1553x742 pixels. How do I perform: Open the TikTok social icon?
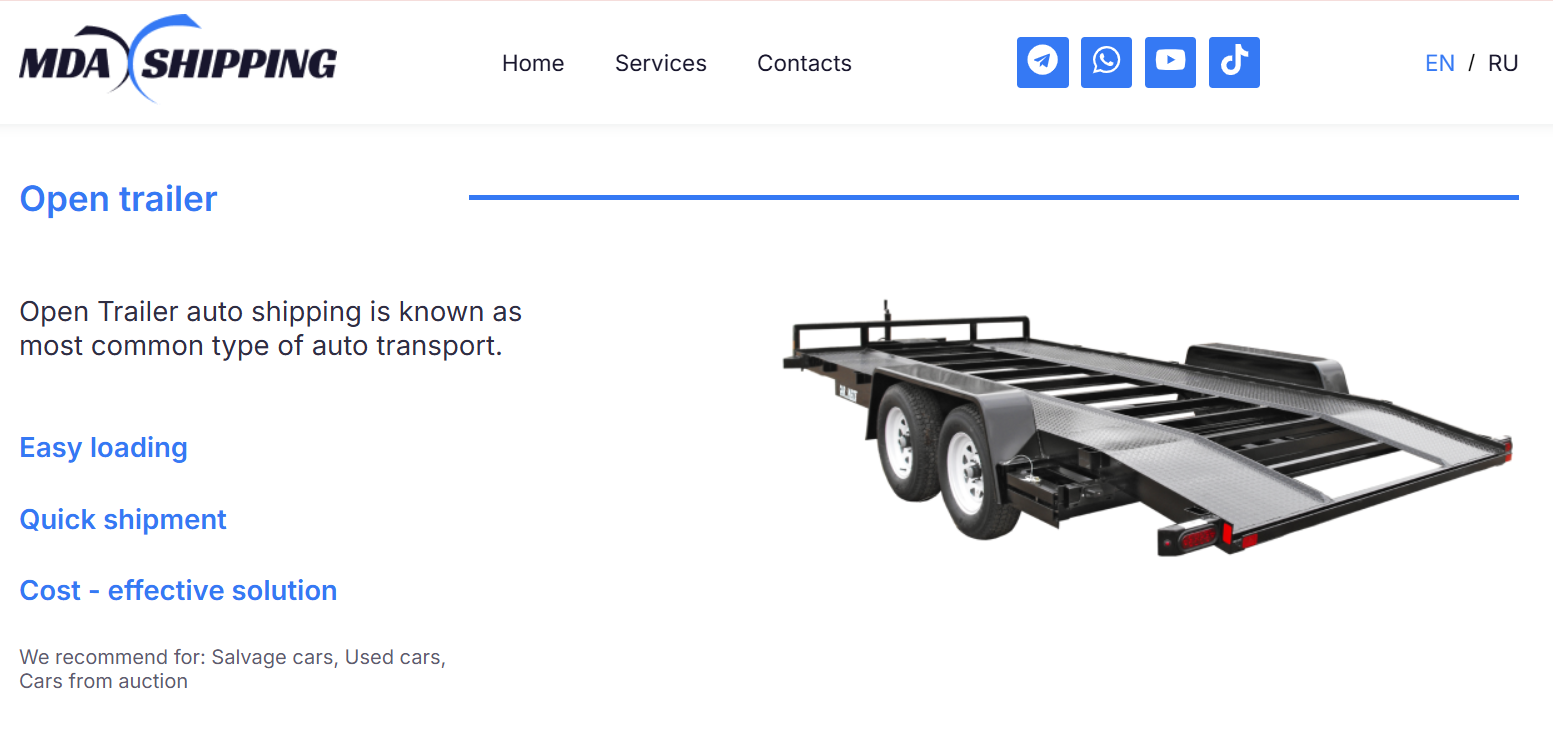(1234, 63)
